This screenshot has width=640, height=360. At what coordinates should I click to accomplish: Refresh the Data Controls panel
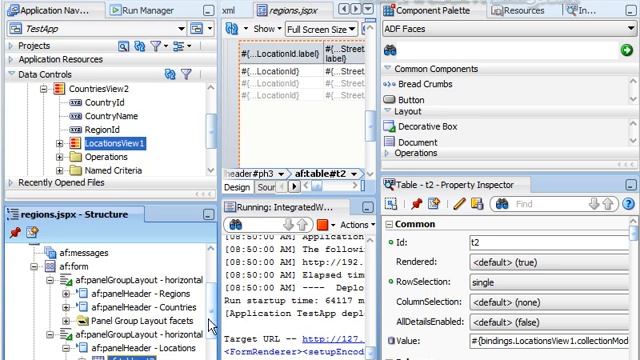[x=170, y=74]
